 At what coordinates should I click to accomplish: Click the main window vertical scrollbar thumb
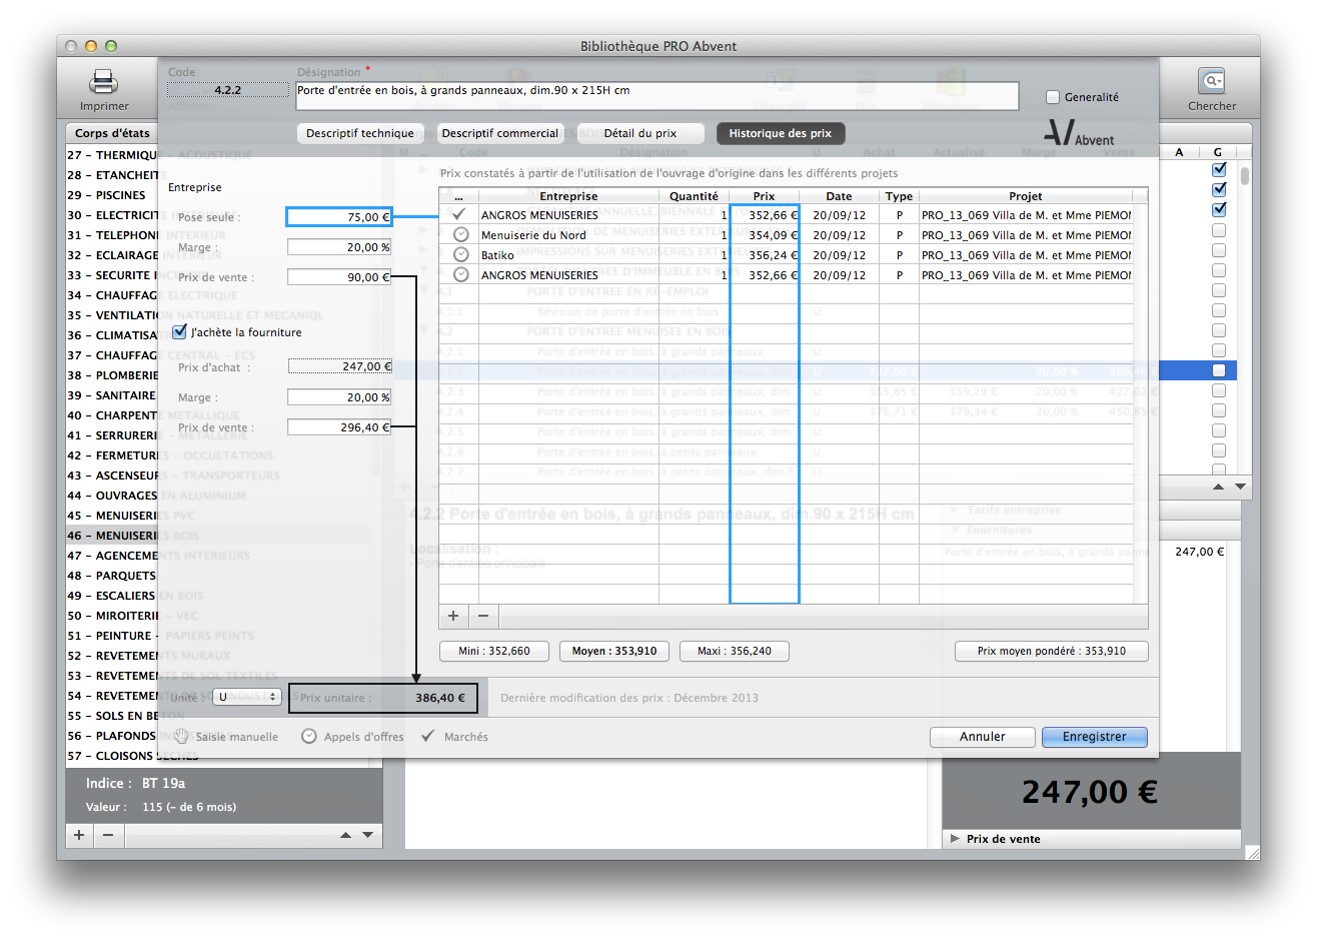click(x=1245, y=176)
